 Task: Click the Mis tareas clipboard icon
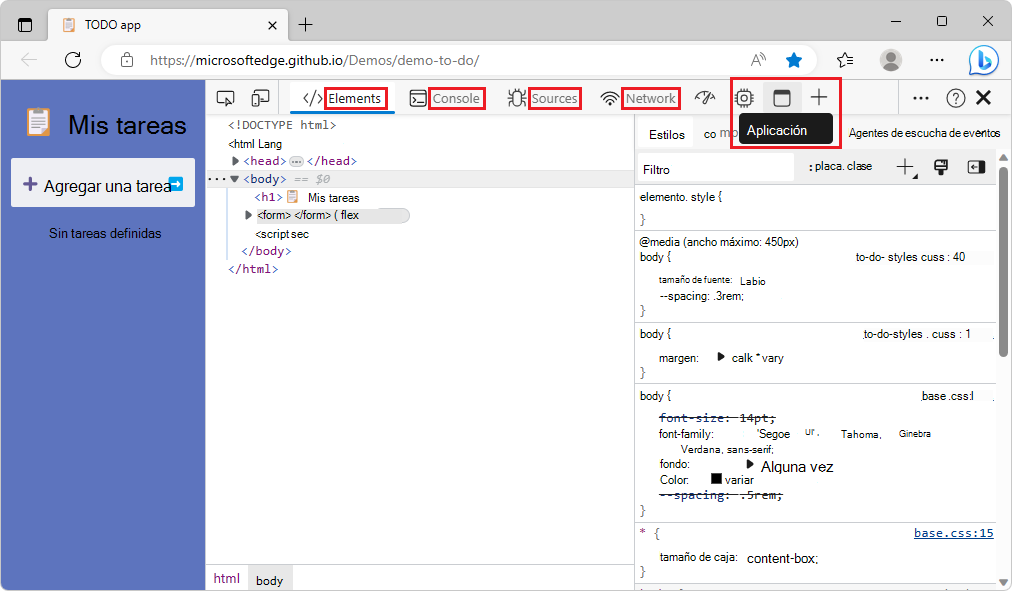pyautogui.click(x=38, y=122)
